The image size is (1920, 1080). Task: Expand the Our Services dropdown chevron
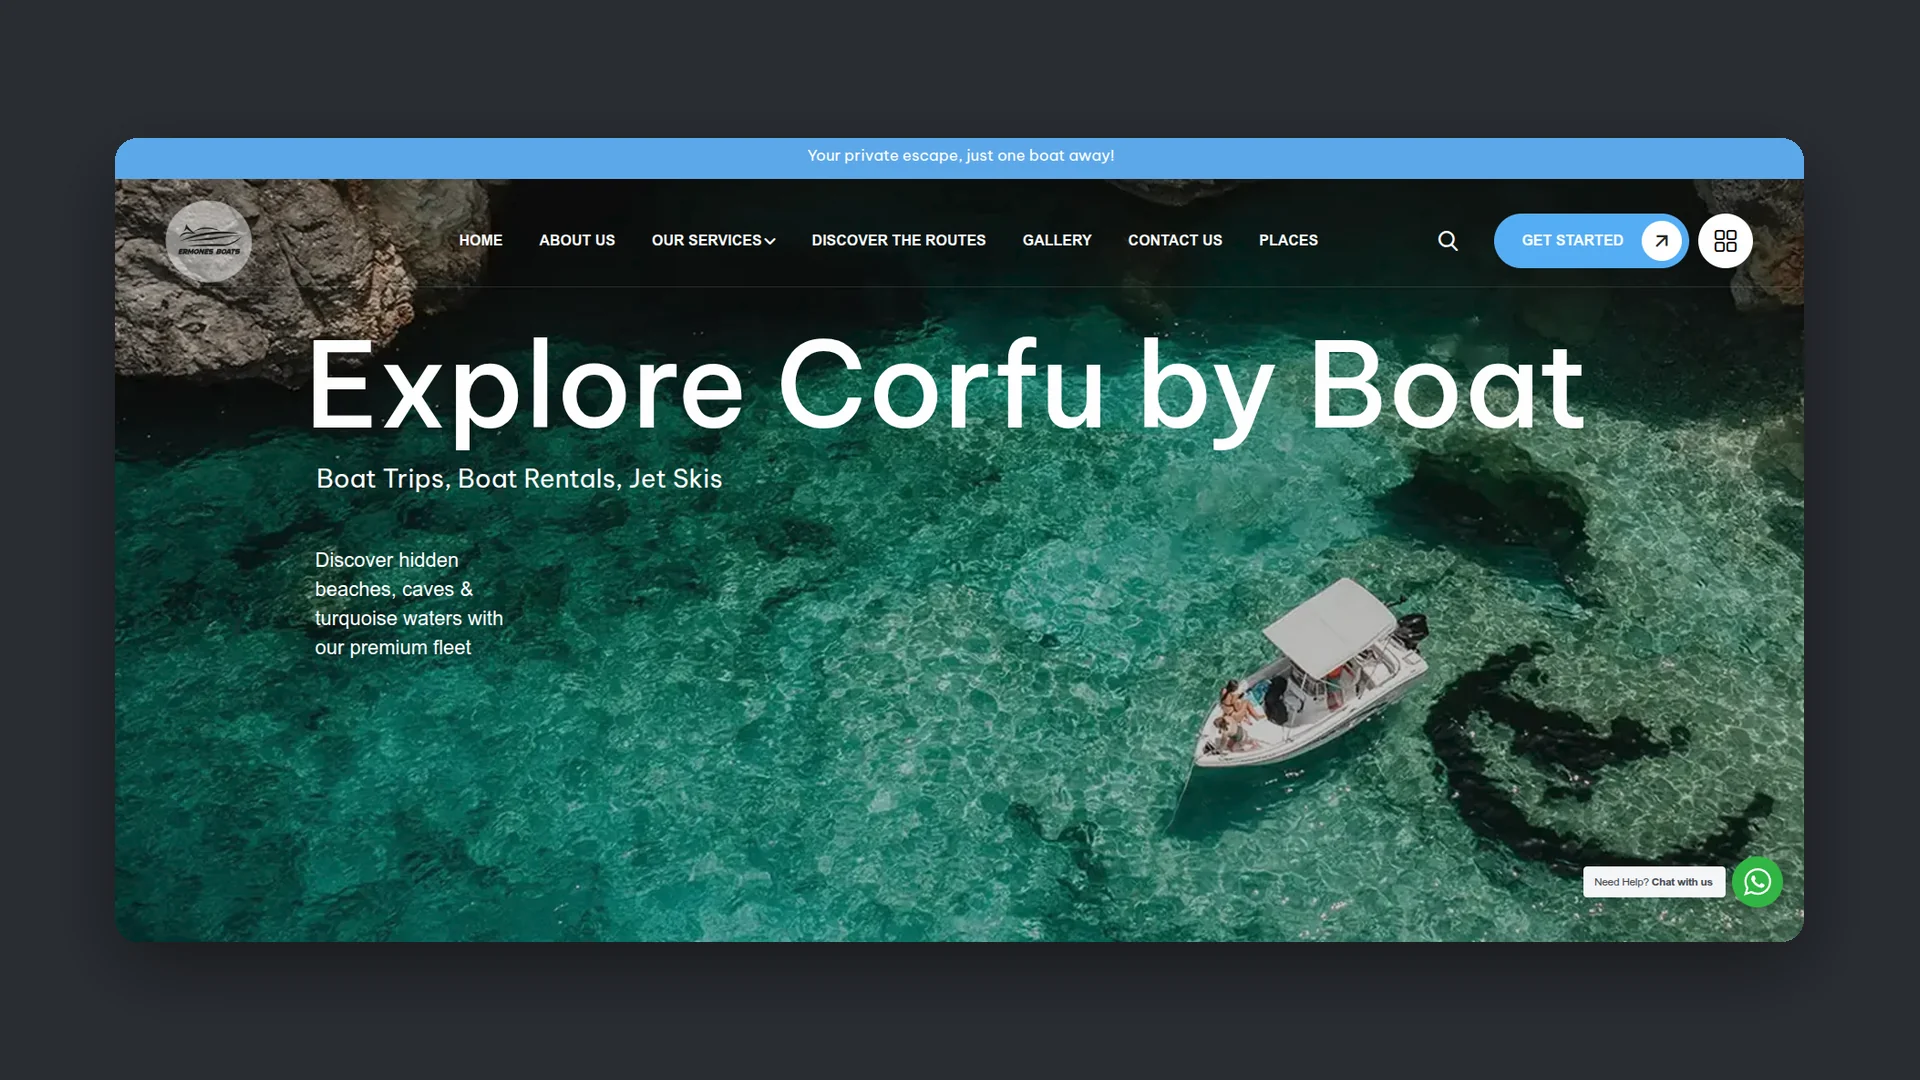tap(770, 241)
